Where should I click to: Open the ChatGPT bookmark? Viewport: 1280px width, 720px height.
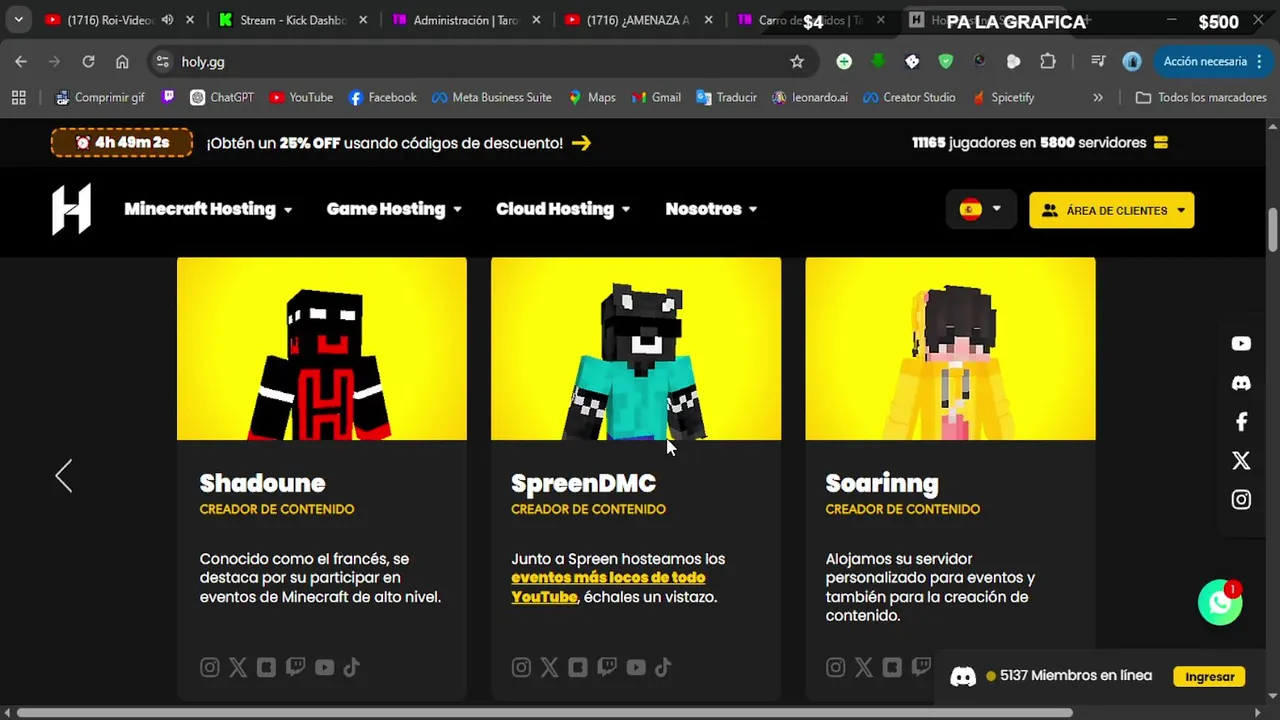point(222,97)
